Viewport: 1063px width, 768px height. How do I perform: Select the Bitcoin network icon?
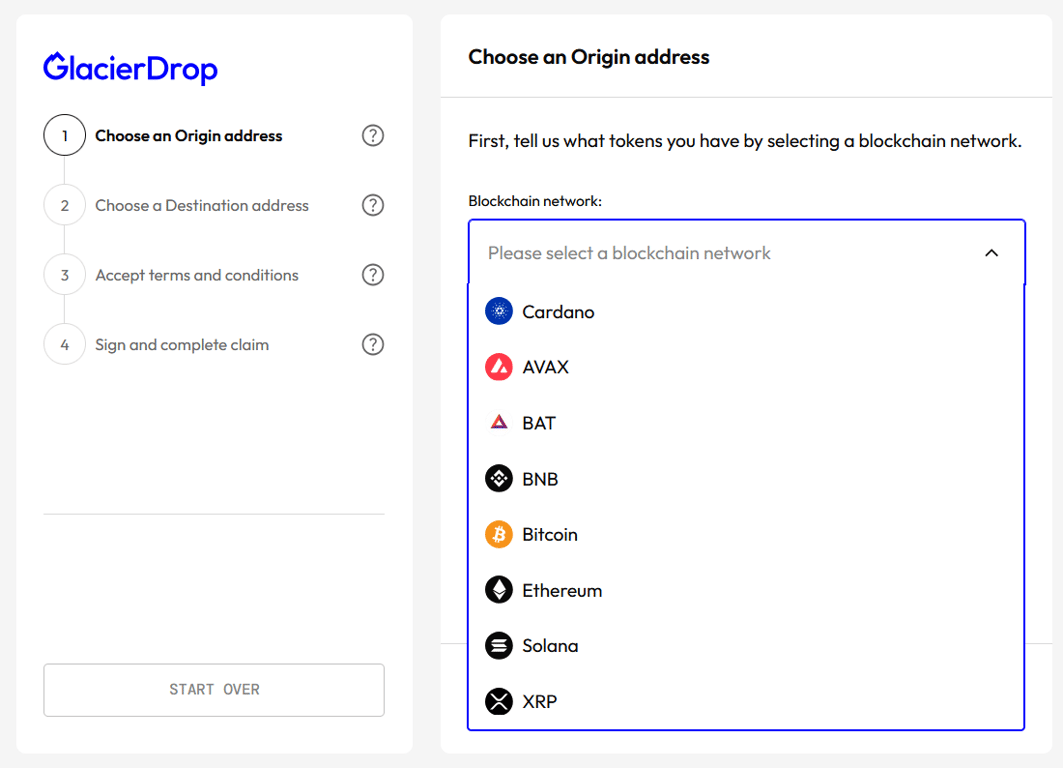[x=498, y=534]
